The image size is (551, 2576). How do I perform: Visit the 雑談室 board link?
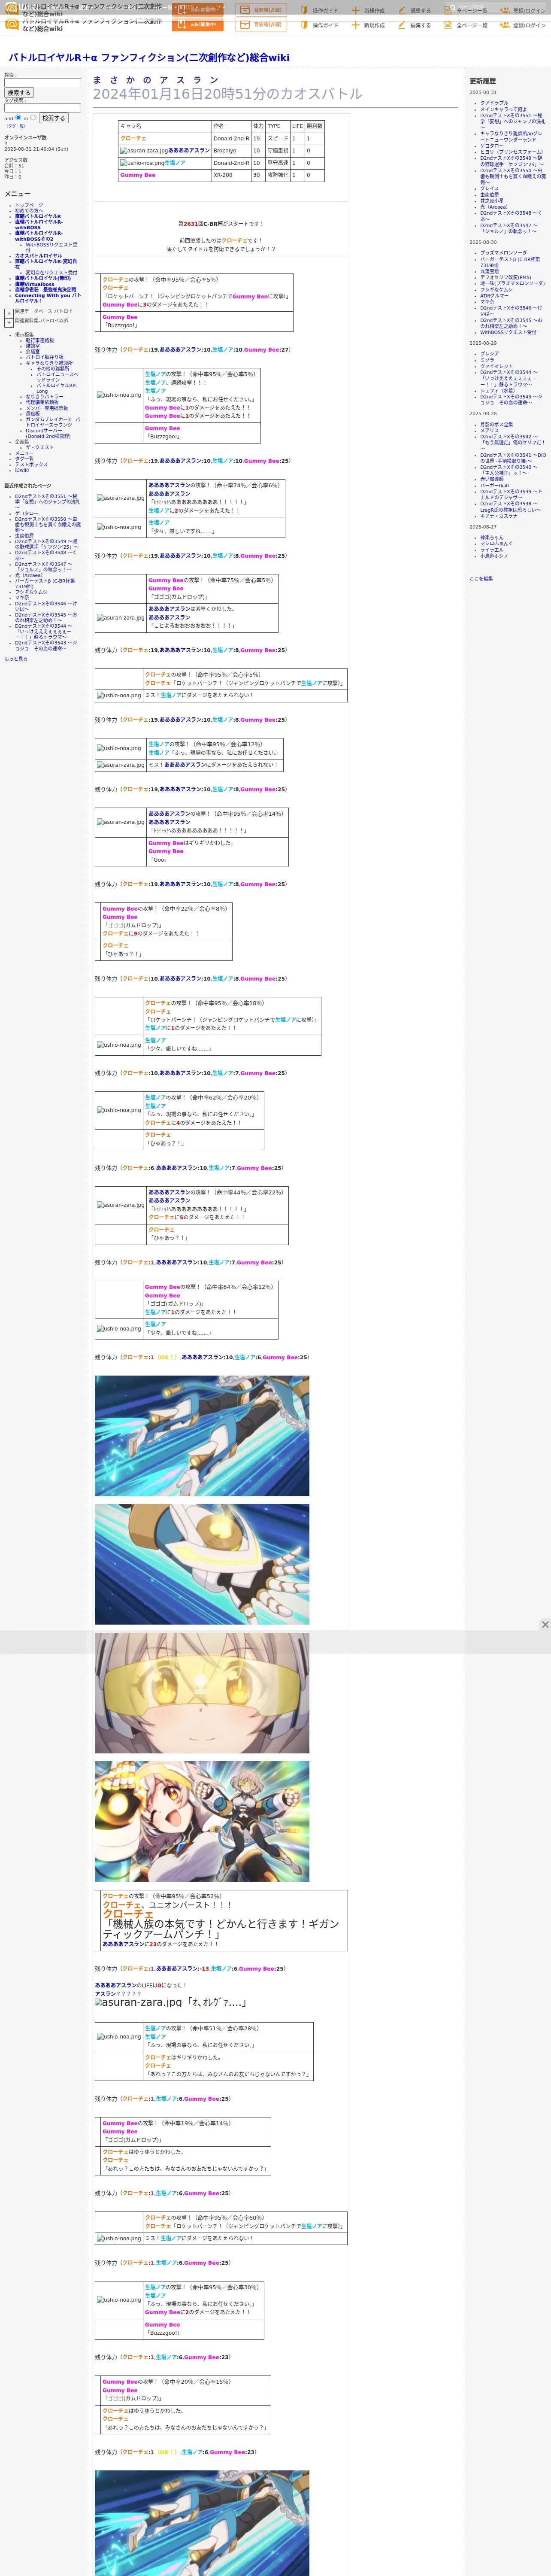tap(33, 346)
